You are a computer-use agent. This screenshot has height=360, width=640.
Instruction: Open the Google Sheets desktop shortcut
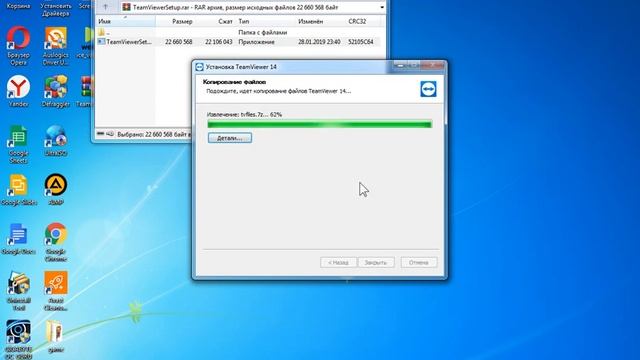(x=18, y=144)
